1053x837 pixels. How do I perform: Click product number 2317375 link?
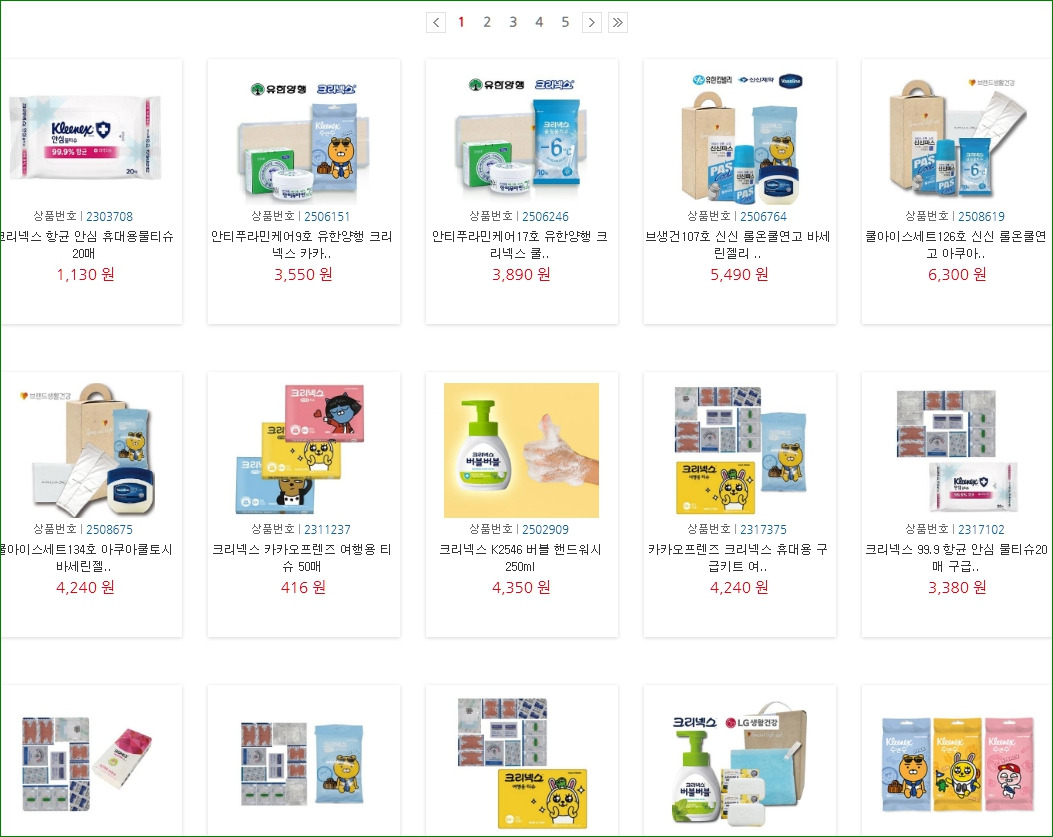(763, 529)
